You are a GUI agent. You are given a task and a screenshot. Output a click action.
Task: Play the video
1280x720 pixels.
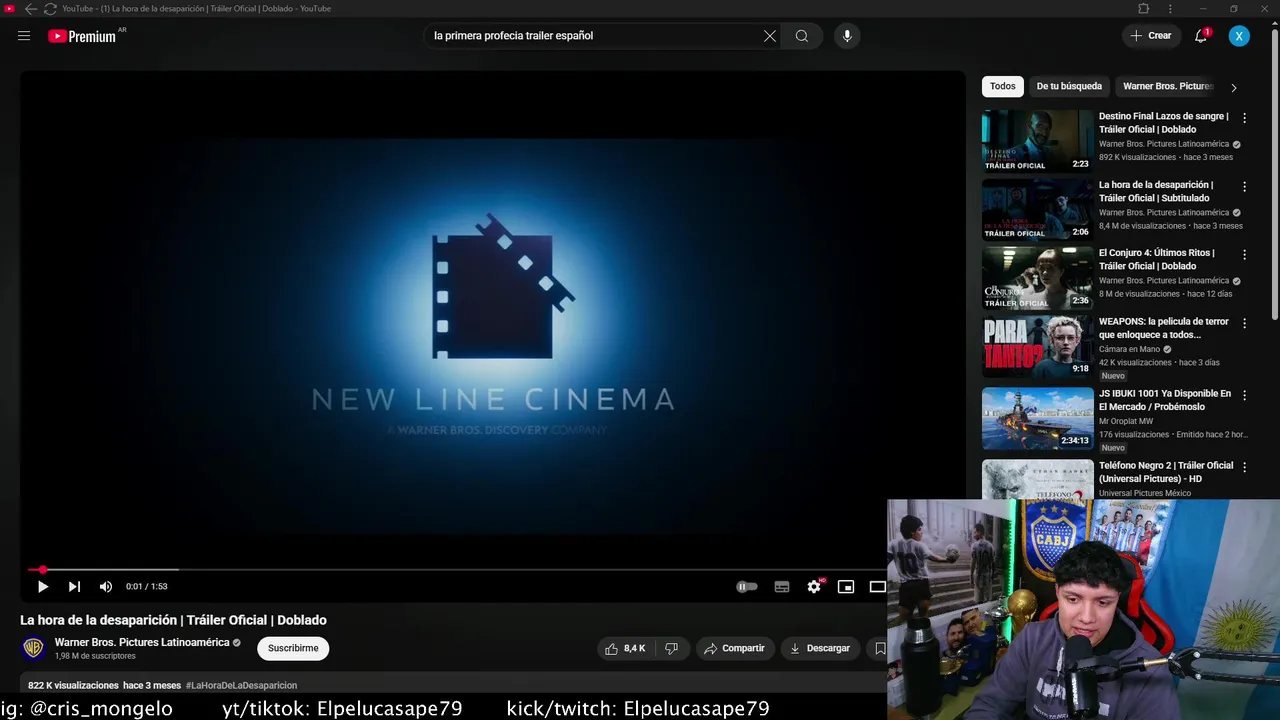click(x=42, y=587)
